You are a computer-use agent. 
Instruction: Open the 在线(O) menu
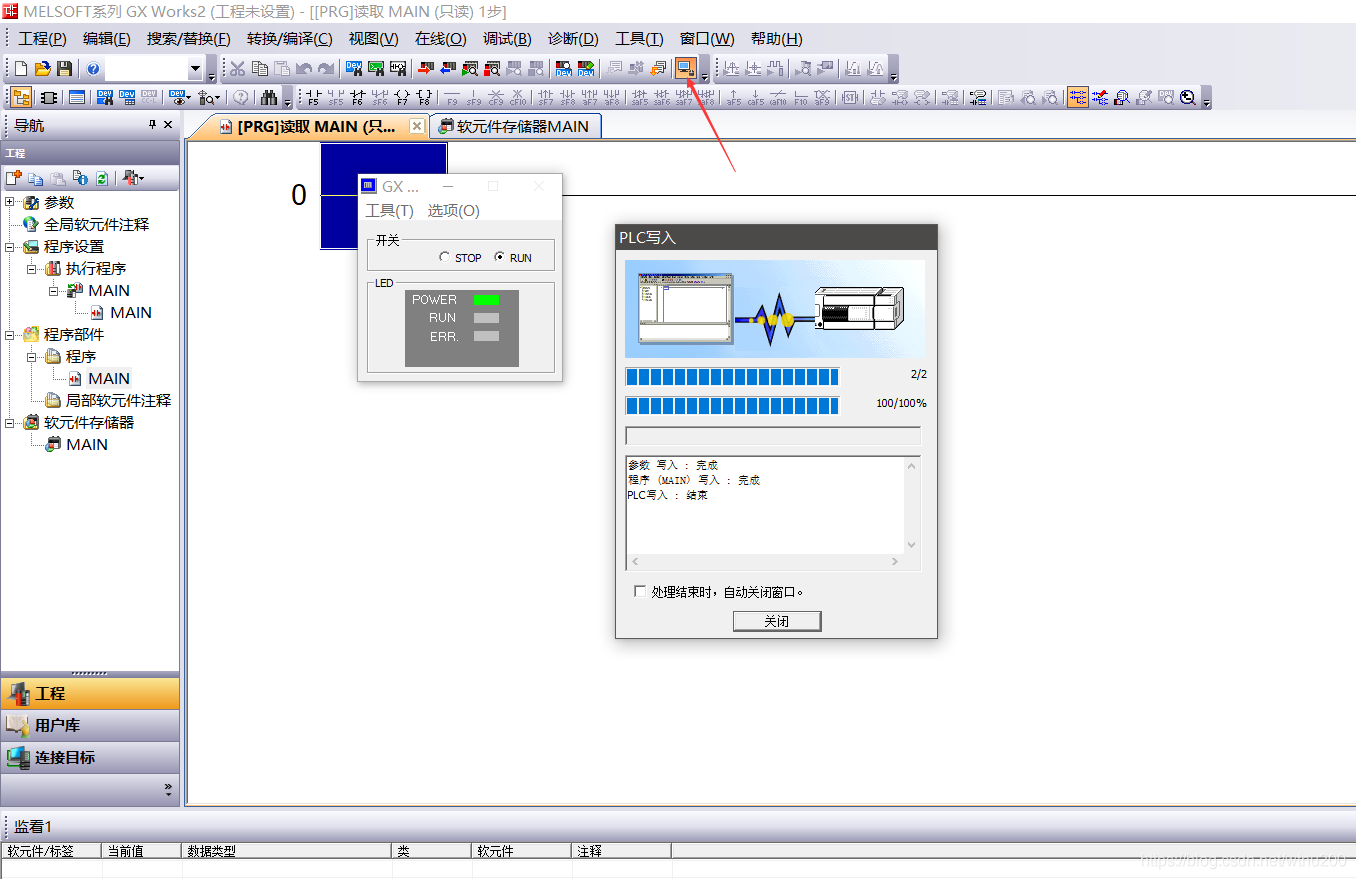click(441, 39)
